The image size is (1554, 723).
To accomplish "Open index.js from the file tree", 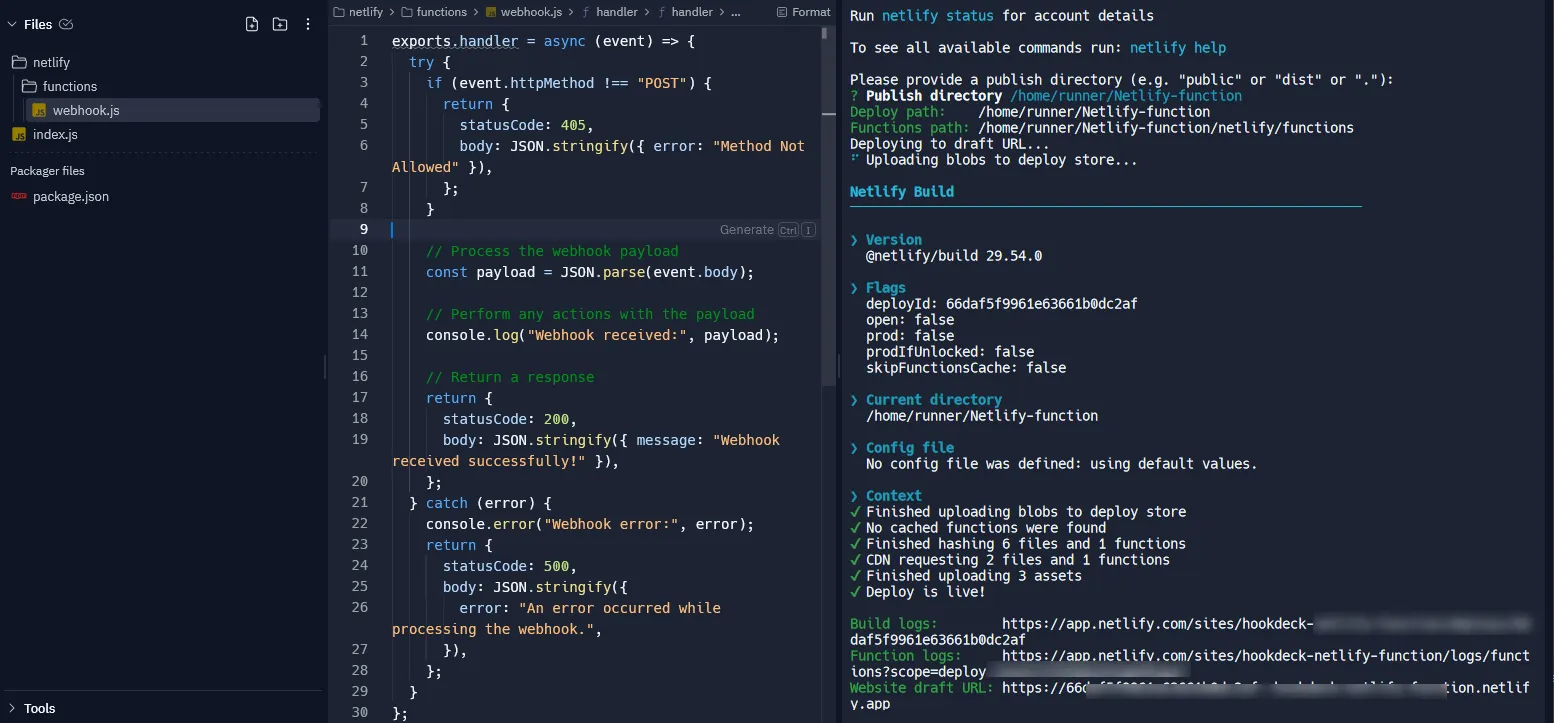I will 44,134.
